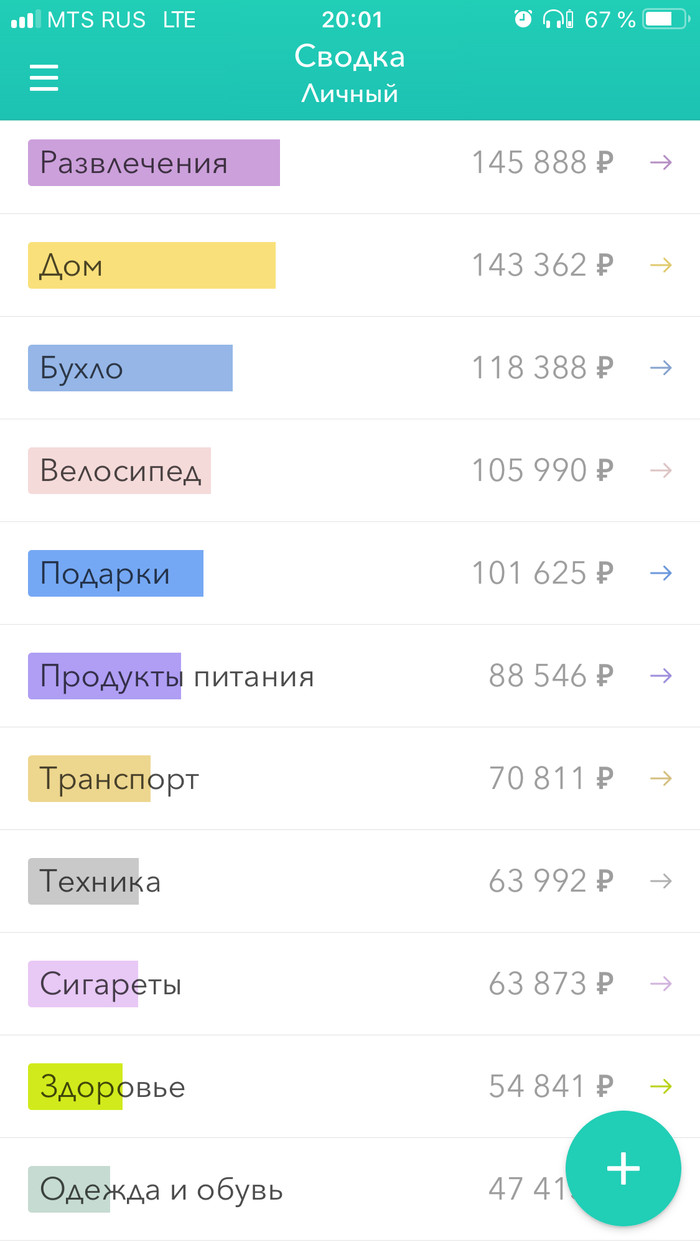Tap the 105 990 ₽ Велосипед amount

point(542,470)
